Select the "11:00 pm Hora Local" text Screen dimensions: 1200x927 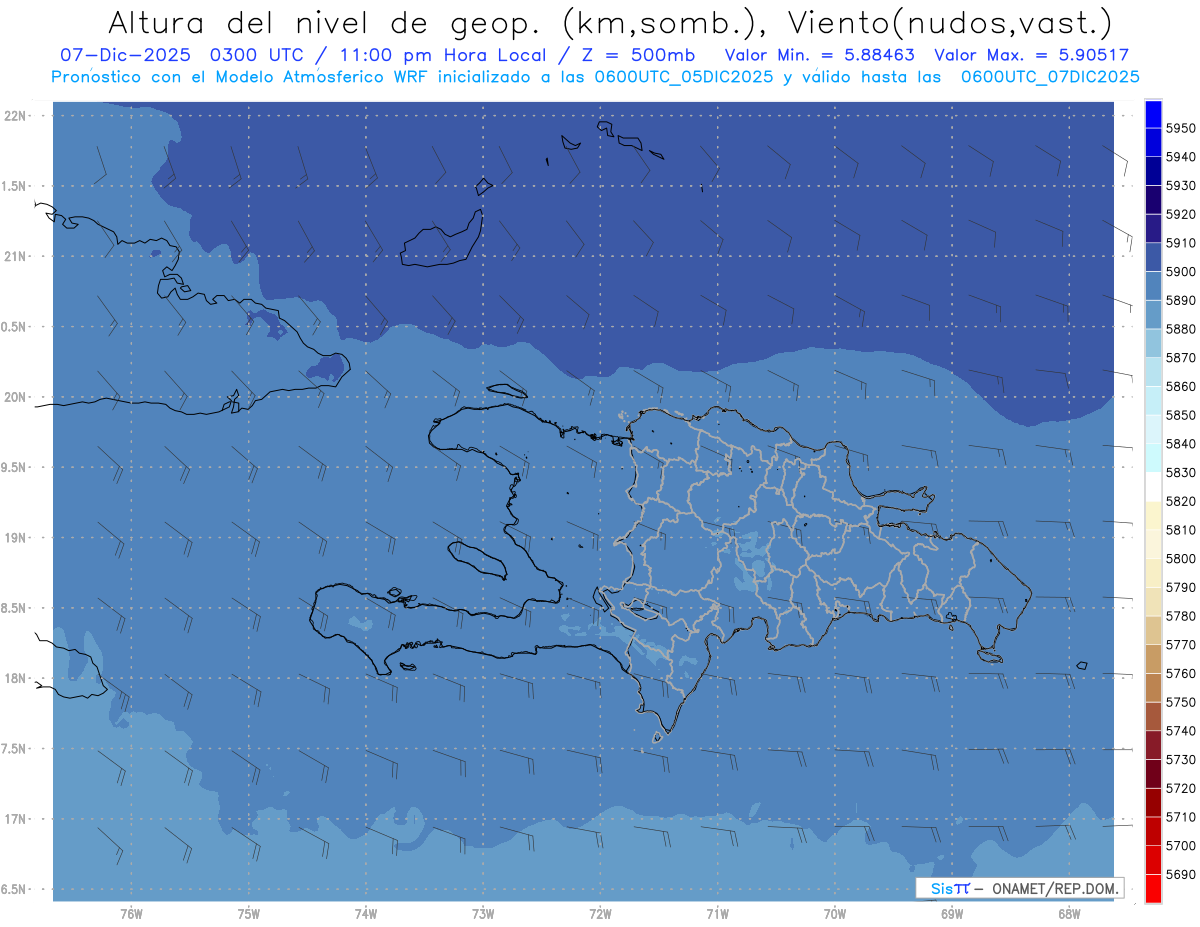tap(444, 55)
